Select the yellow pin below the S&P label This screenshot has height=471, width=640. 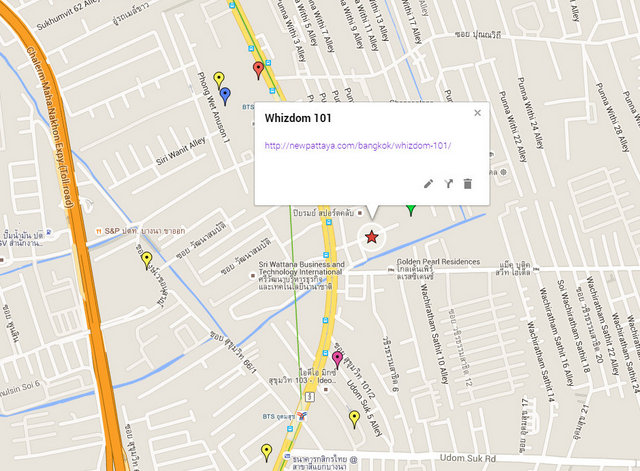click(147, 261)
